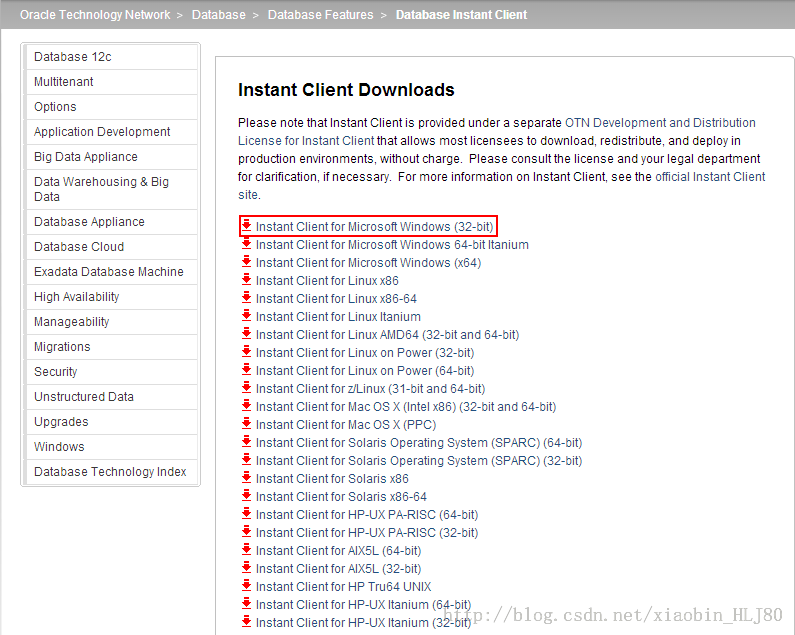Image resolution: width=795 pixels, height=635 pixels.
Task: Open Instant Client for Microsoft Windows 64-bit Itanium
Action: (392, 245)
